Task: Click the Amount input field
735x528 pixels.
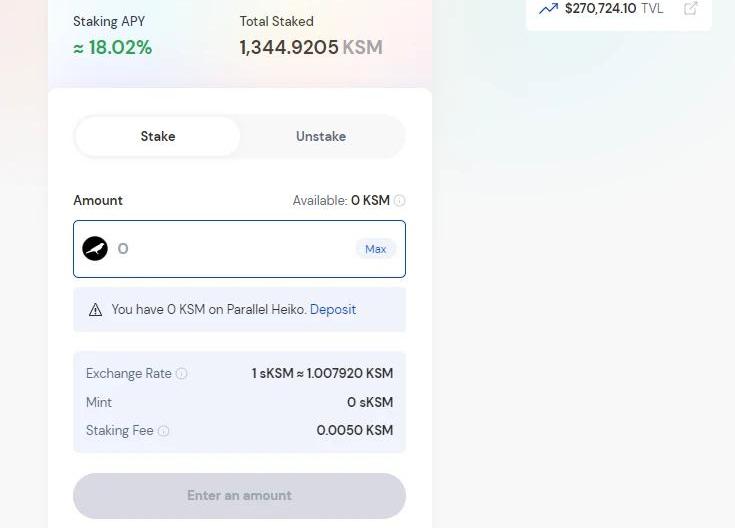Action: 230,249
